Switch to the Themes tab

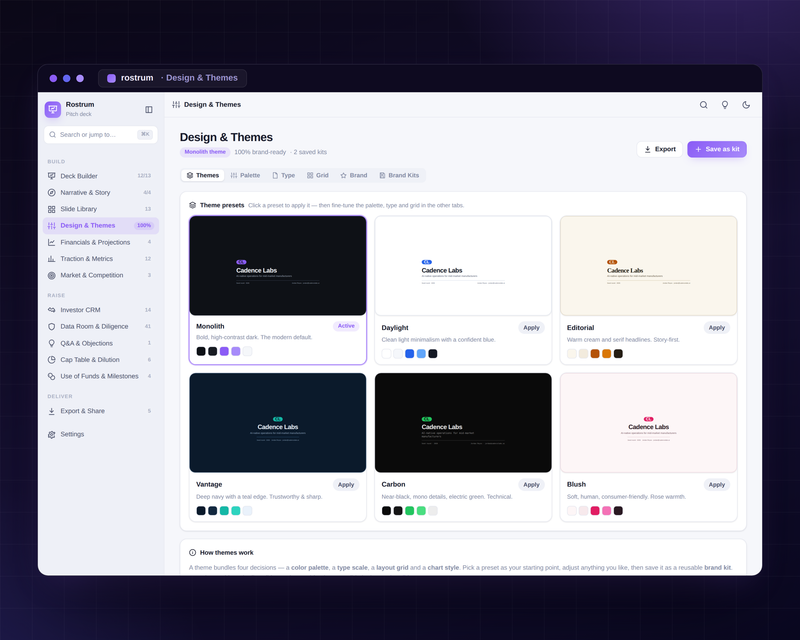coord(203,175)
